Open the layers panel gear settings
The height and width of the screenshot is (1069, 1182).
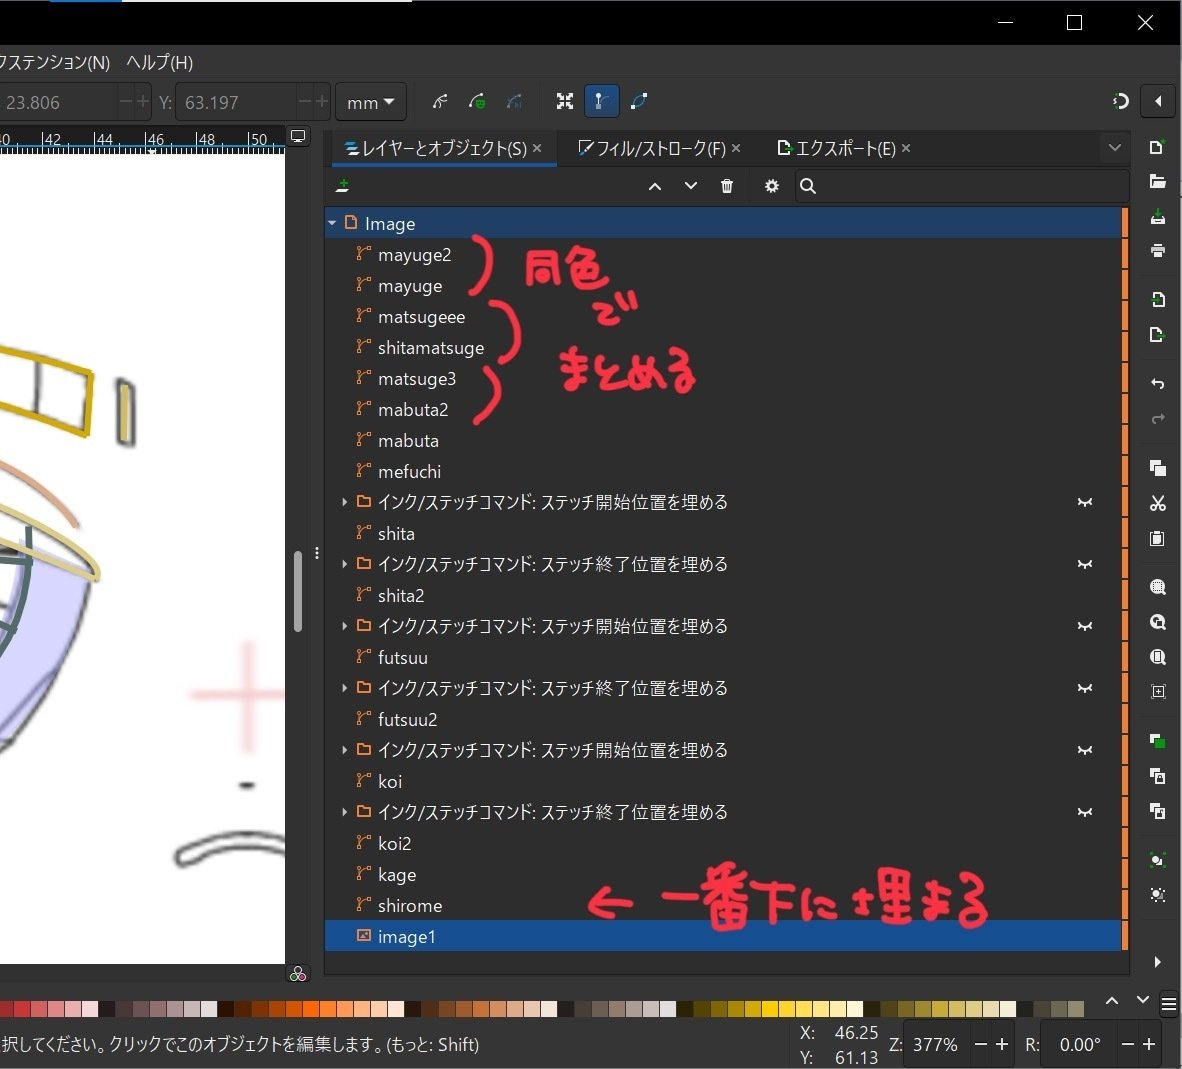click(772, 186)
